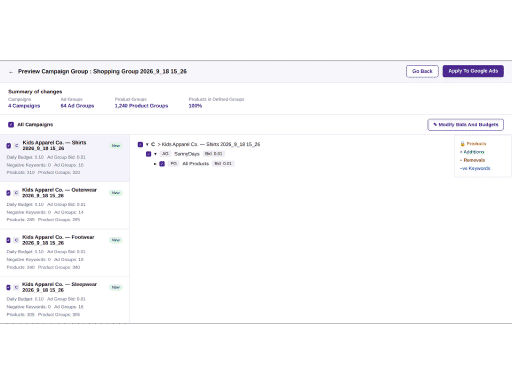The height and width of the screenshot is (384, 512).
Task: Click the lock icon next to the Products legend
Action: pyautogui.click(x=462, y=144)
